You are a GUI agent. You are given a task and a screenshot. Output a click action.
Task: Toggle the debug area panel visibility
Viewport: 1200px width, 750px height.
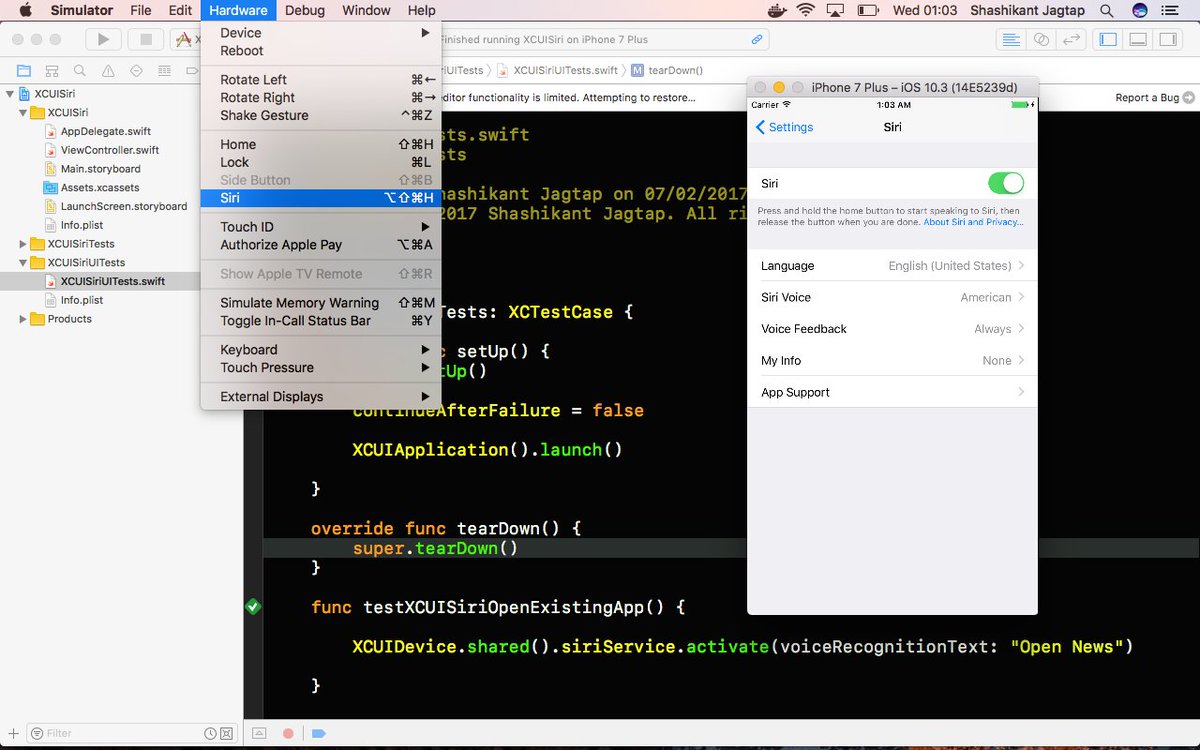pyautogui.click(x=1137, y=40)
